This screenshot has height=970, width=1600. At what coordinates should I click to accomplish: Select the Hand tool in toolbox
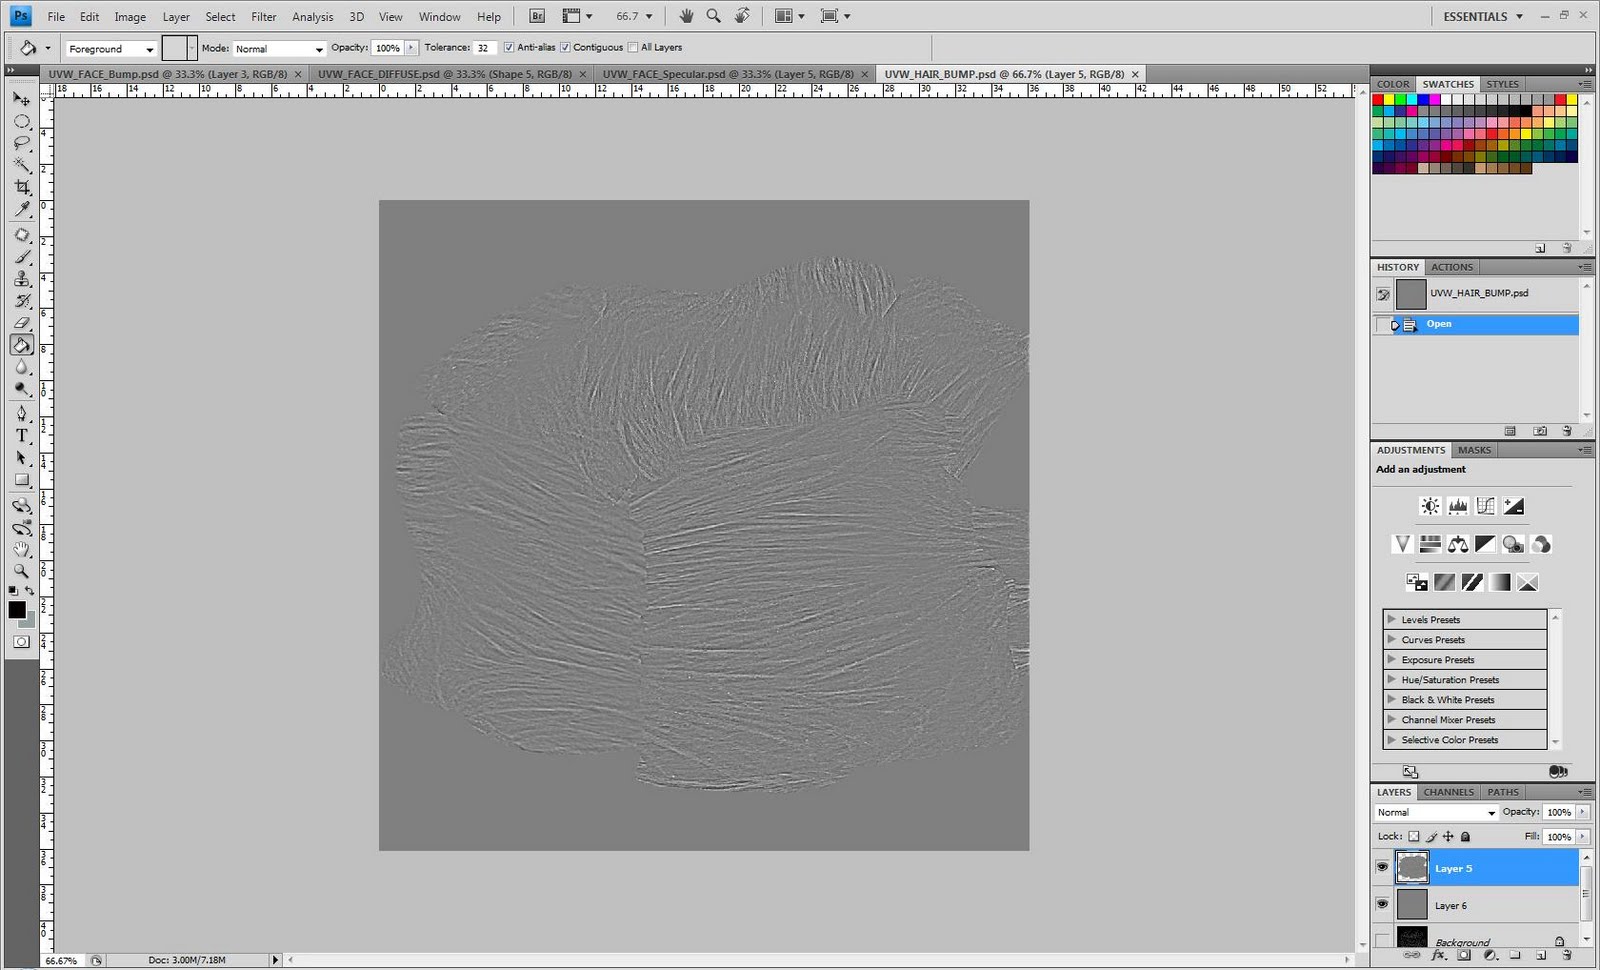point(21,549)
